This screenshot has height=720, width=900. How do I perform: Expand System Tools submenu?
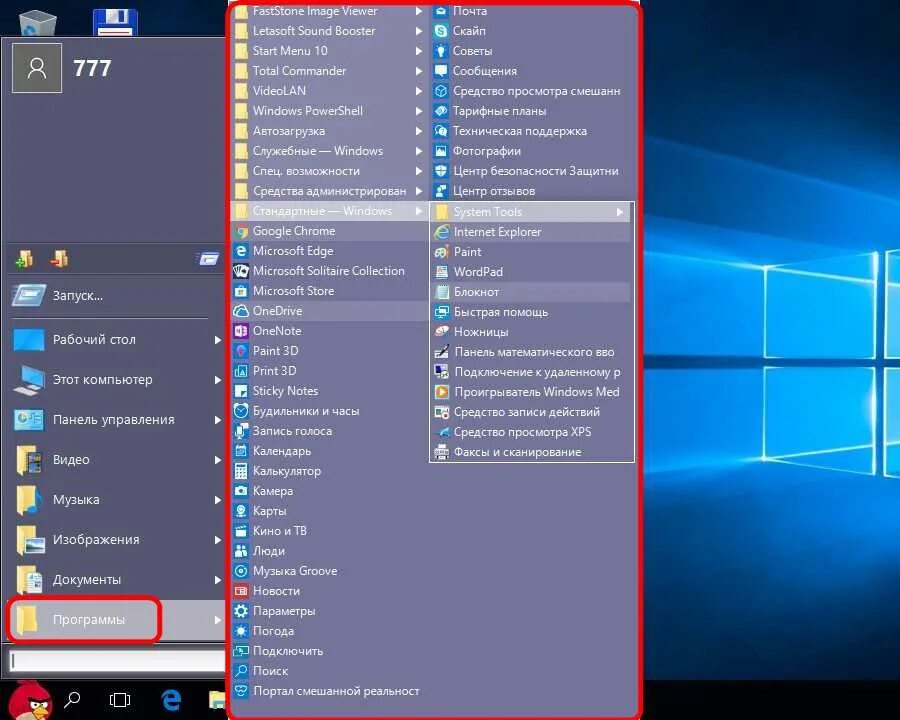point(531,212)
